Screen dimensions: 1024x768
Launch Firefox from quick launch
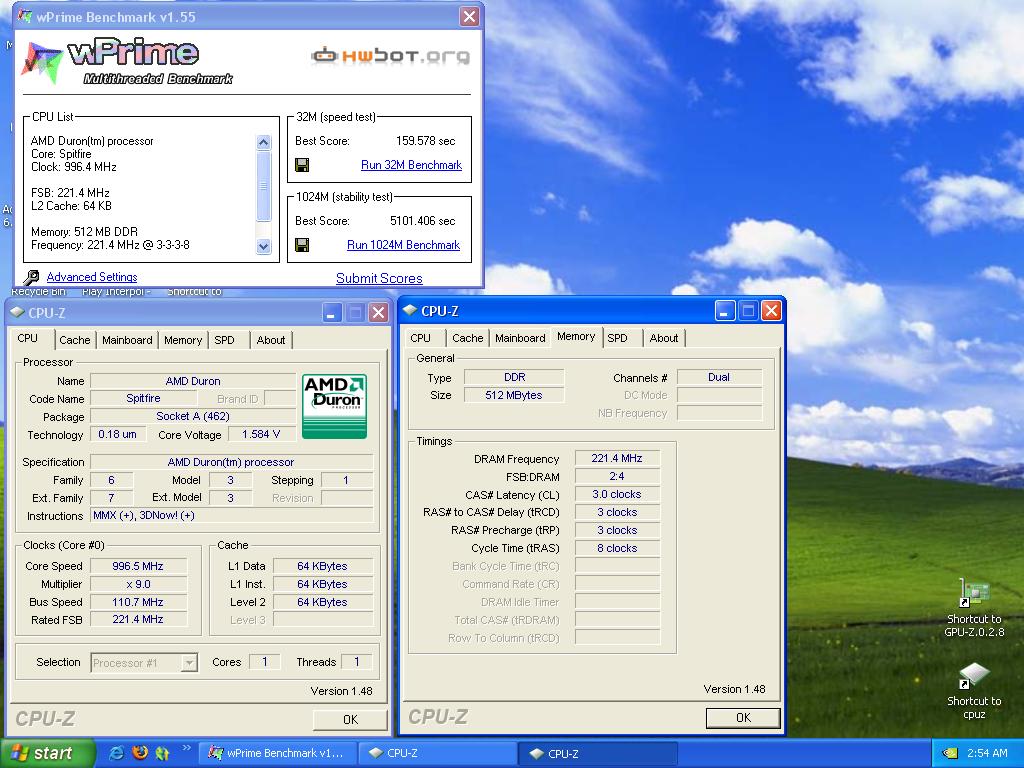click(x=140, y=753)
